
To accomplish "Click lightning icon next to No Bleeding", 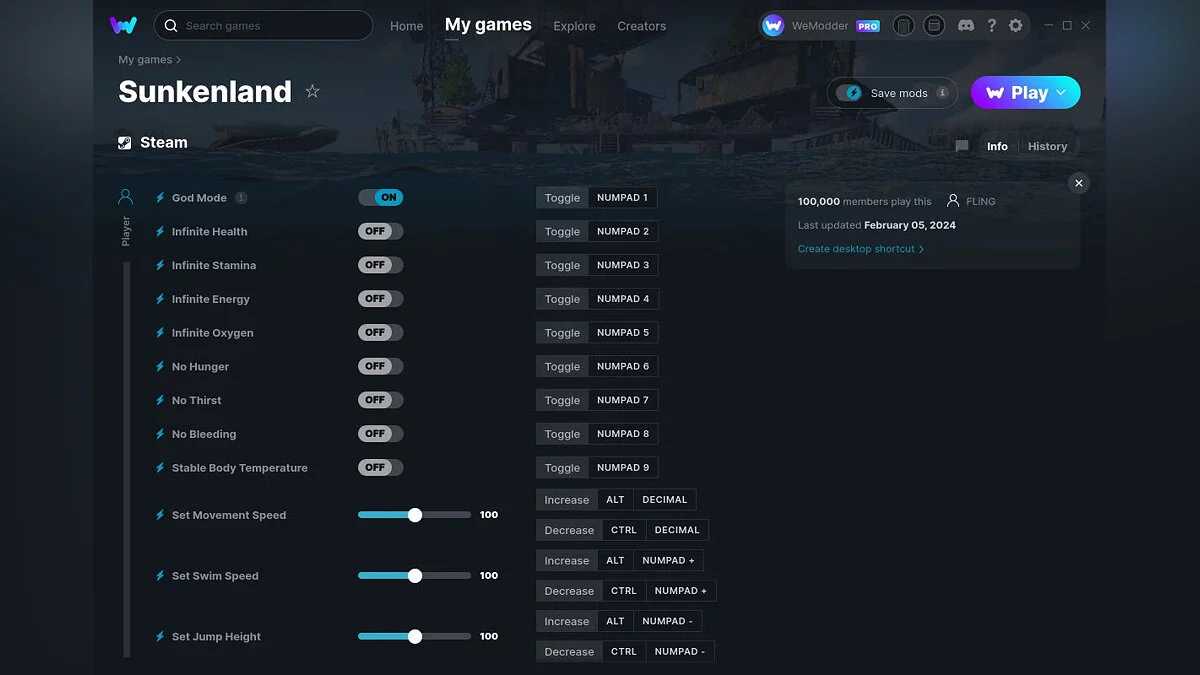I will click(160, 434).
